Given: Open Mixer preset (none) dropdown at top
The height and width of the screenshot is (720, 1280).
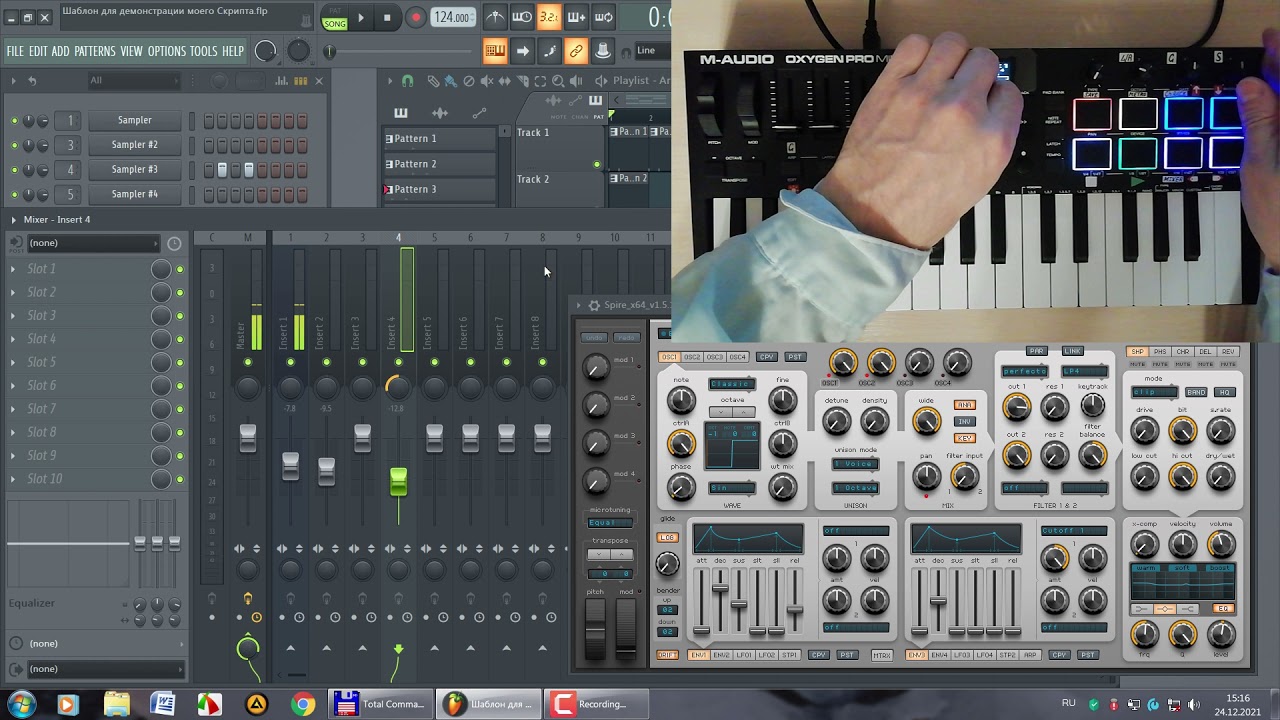Looking at the screenshot, I should pos(92,243).
